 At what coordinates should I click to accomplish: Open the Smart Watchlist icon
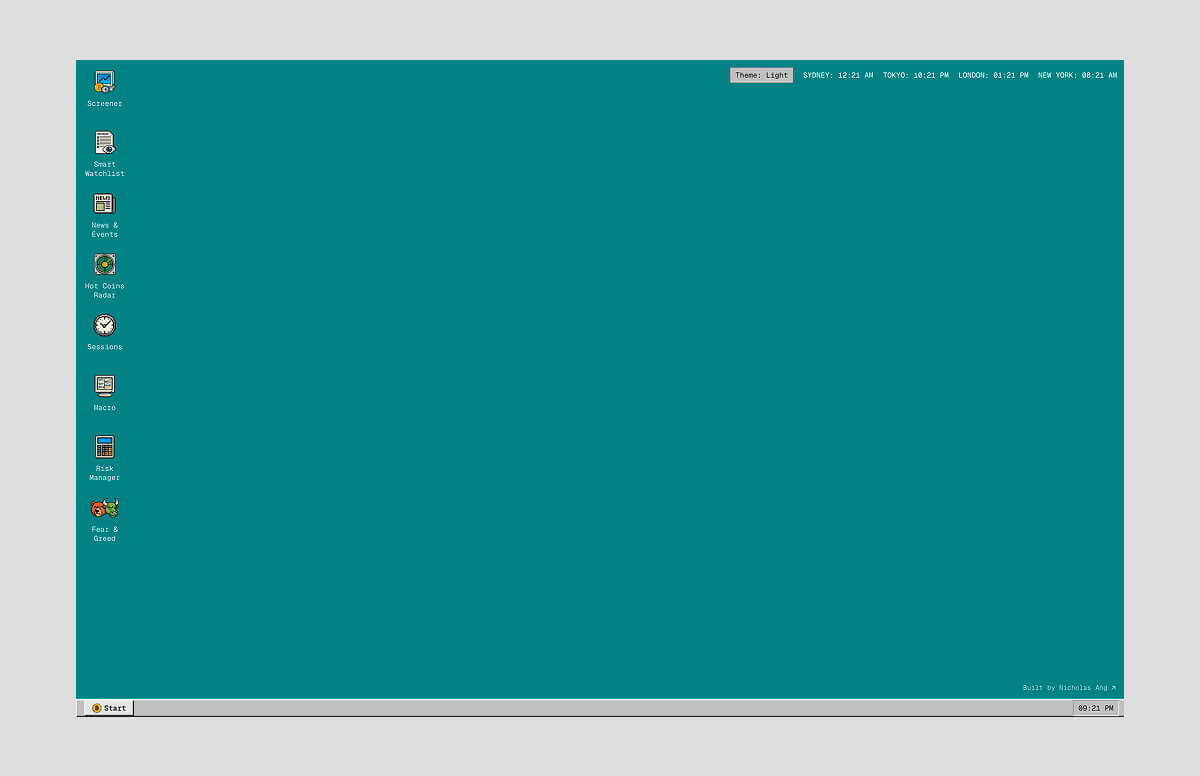104,143
